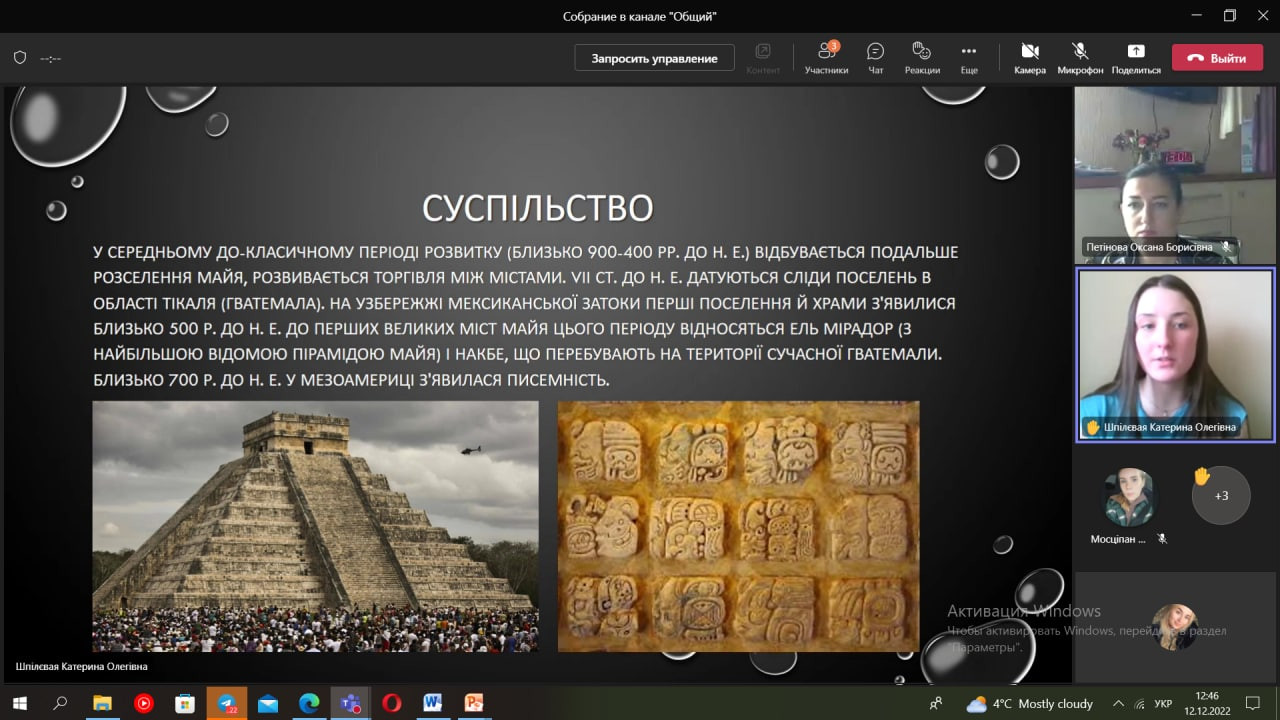The height and width of the screenshot is (720, 1280).
Task: Click the shield security icon in the meeting bar
Action: coord(20,58)
